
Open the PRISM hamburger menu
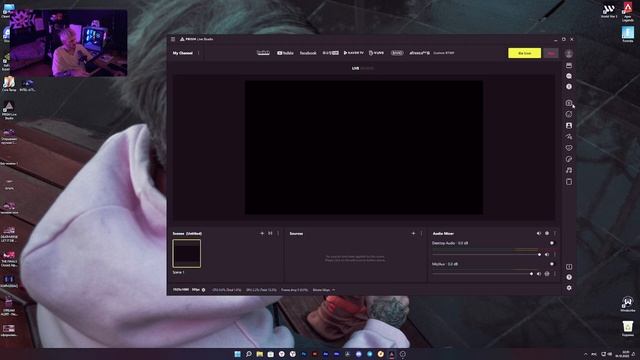pyautogui.click(x=173, y=39)
